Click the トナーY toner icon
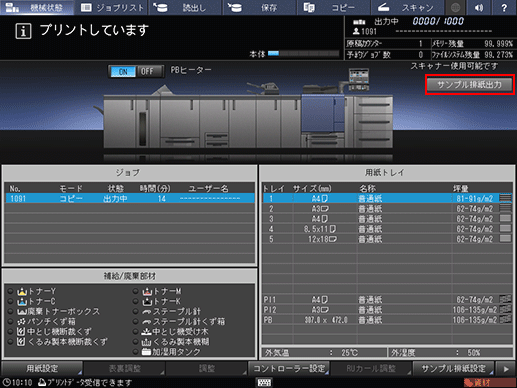Screen dimensions: 517x388 tap(22, 291)
